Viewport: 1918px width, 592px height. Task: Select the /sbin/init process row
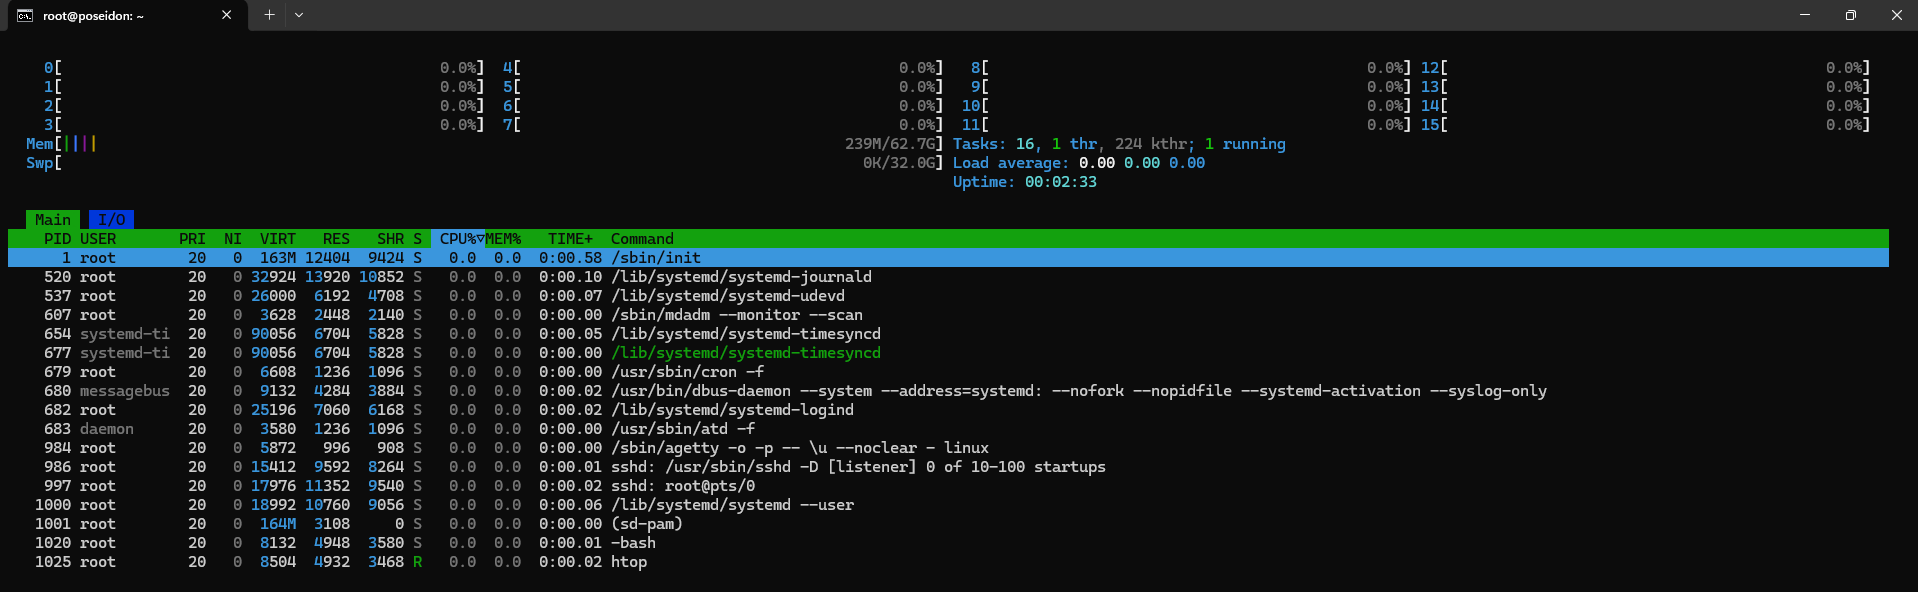tap(655, 258)
